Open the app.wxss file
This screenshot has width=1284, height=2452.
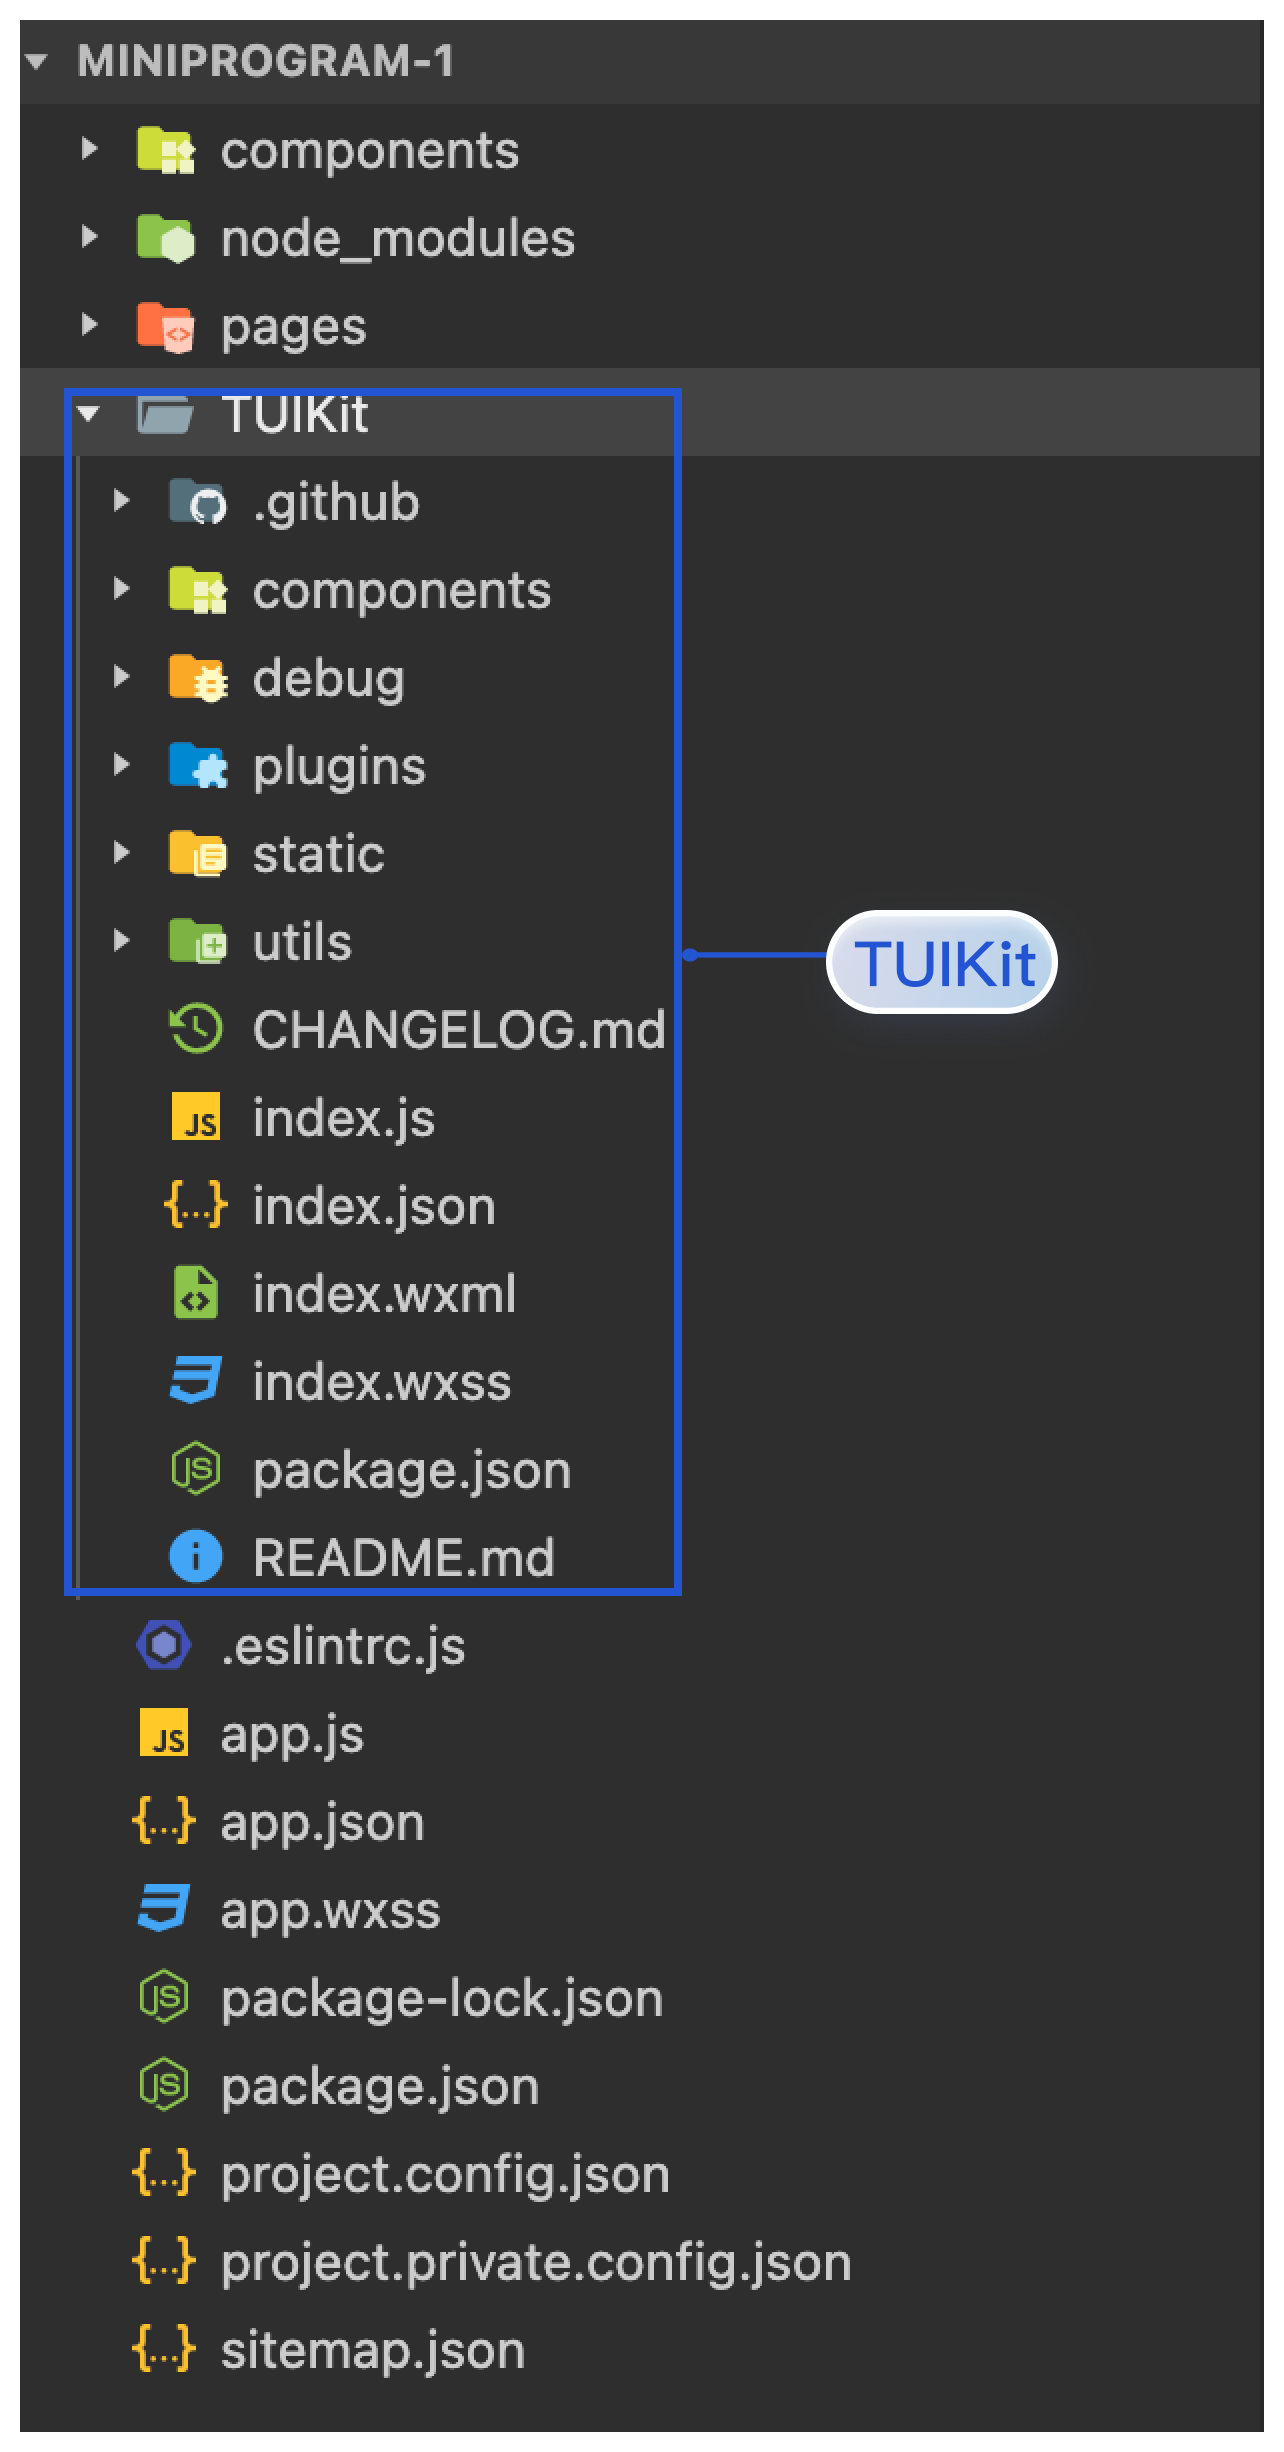[x=330, y=1913]
